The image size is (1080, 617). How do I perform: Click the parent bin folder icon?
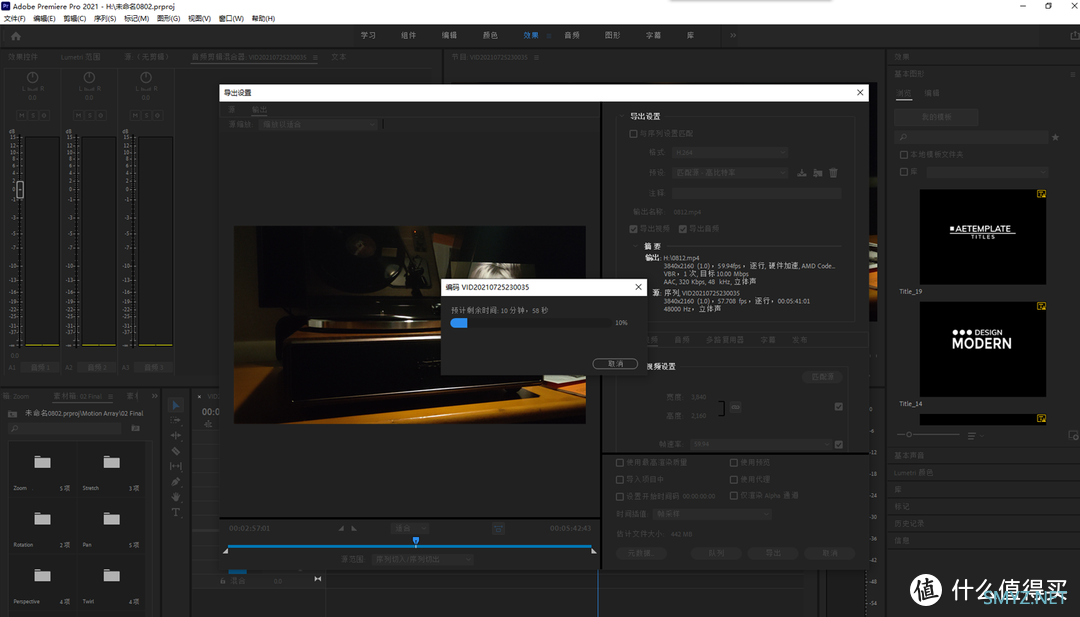click(12, 414)
